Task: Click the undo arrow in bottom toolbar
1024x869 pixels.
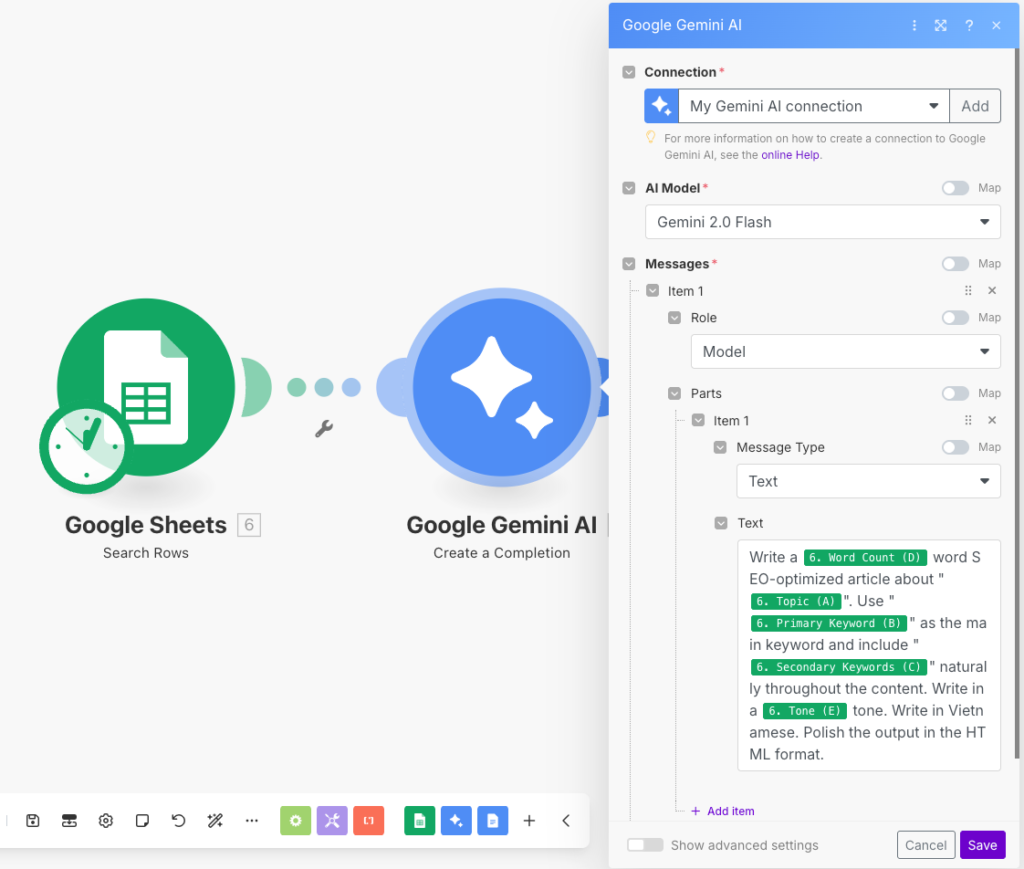Action: 178,821
